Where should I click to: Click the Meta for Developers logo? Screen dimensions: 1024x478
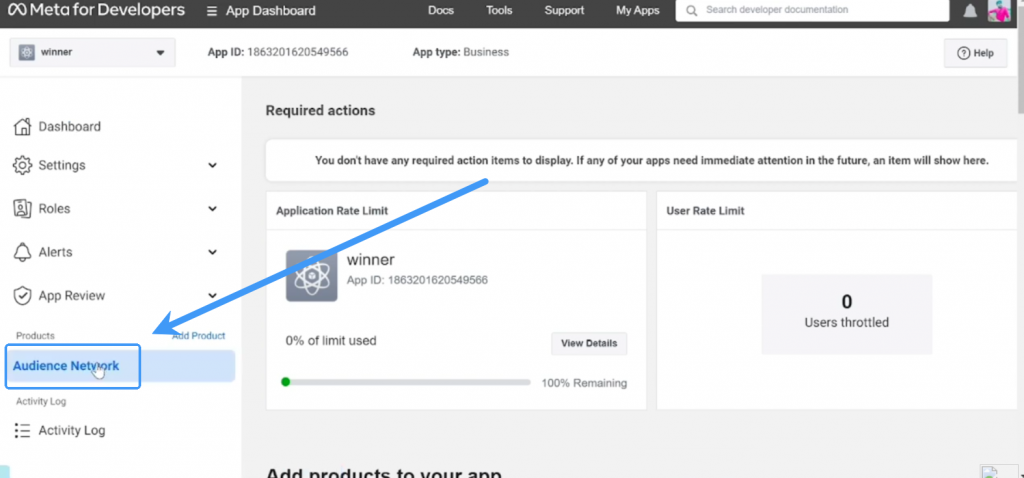click(x=97, y=10)
